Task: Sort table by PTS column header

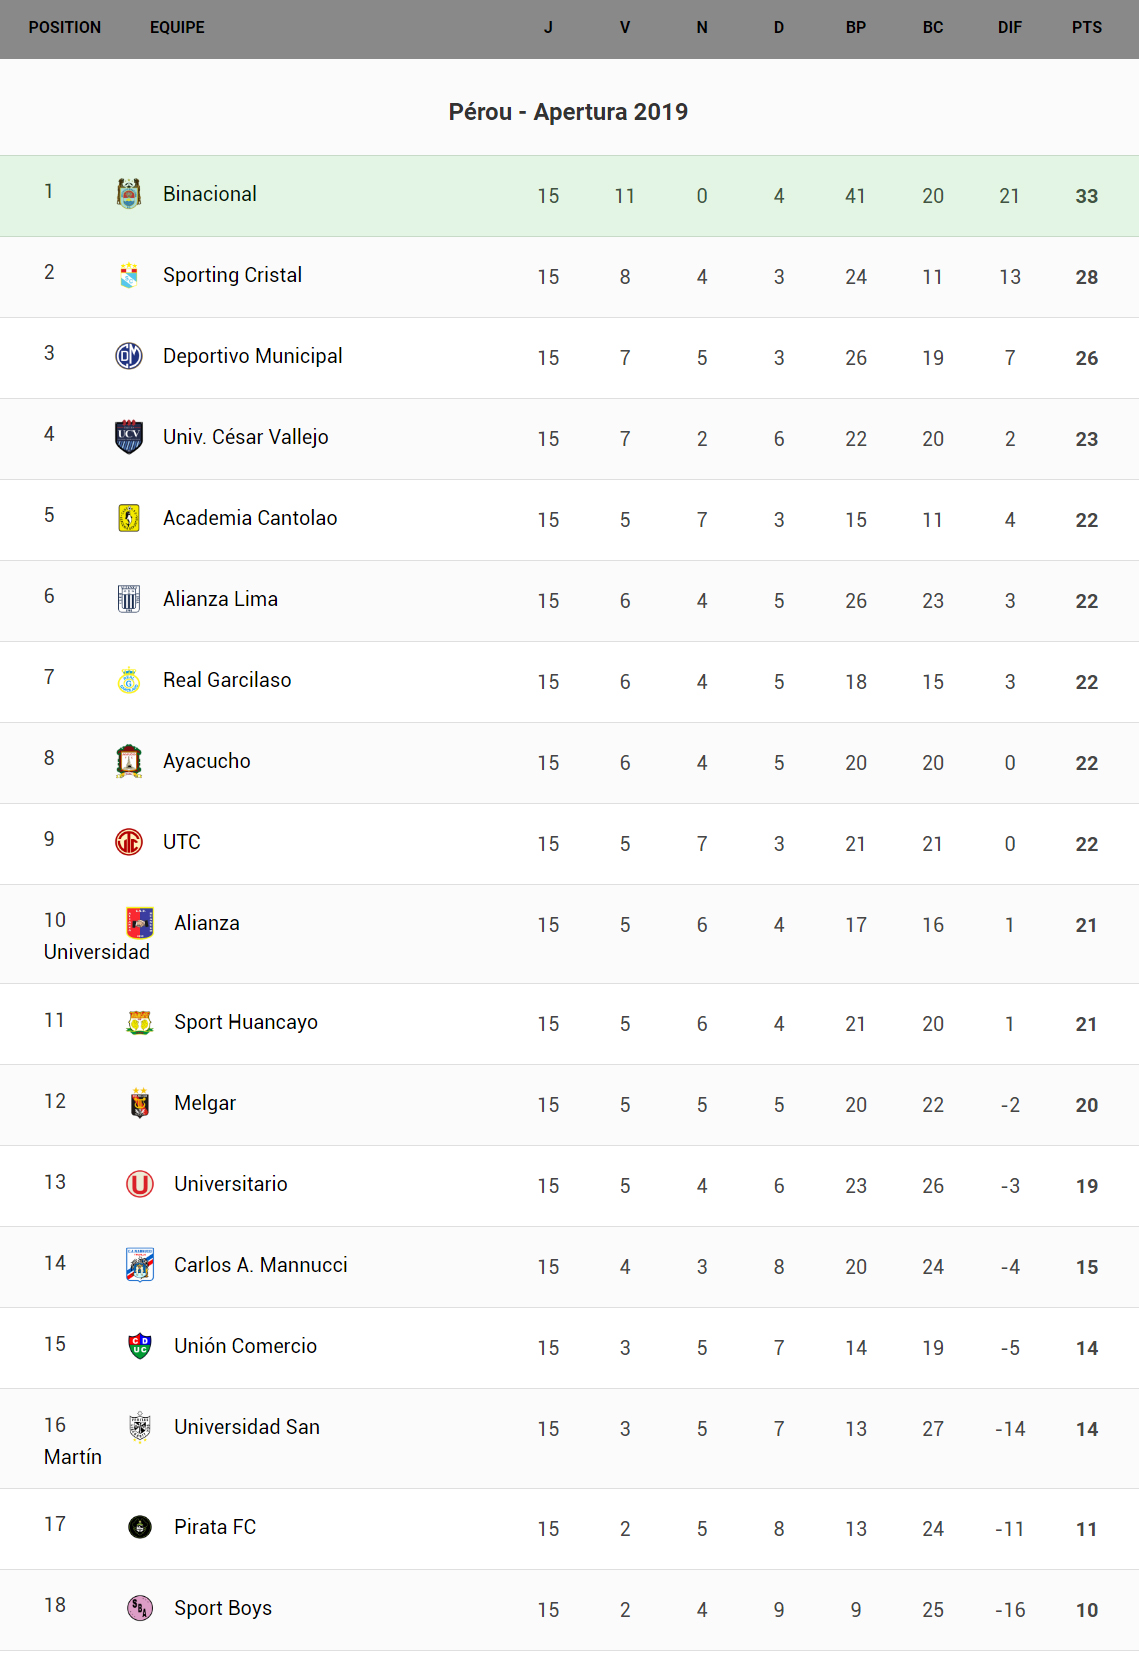Action: click(1086, 28)
